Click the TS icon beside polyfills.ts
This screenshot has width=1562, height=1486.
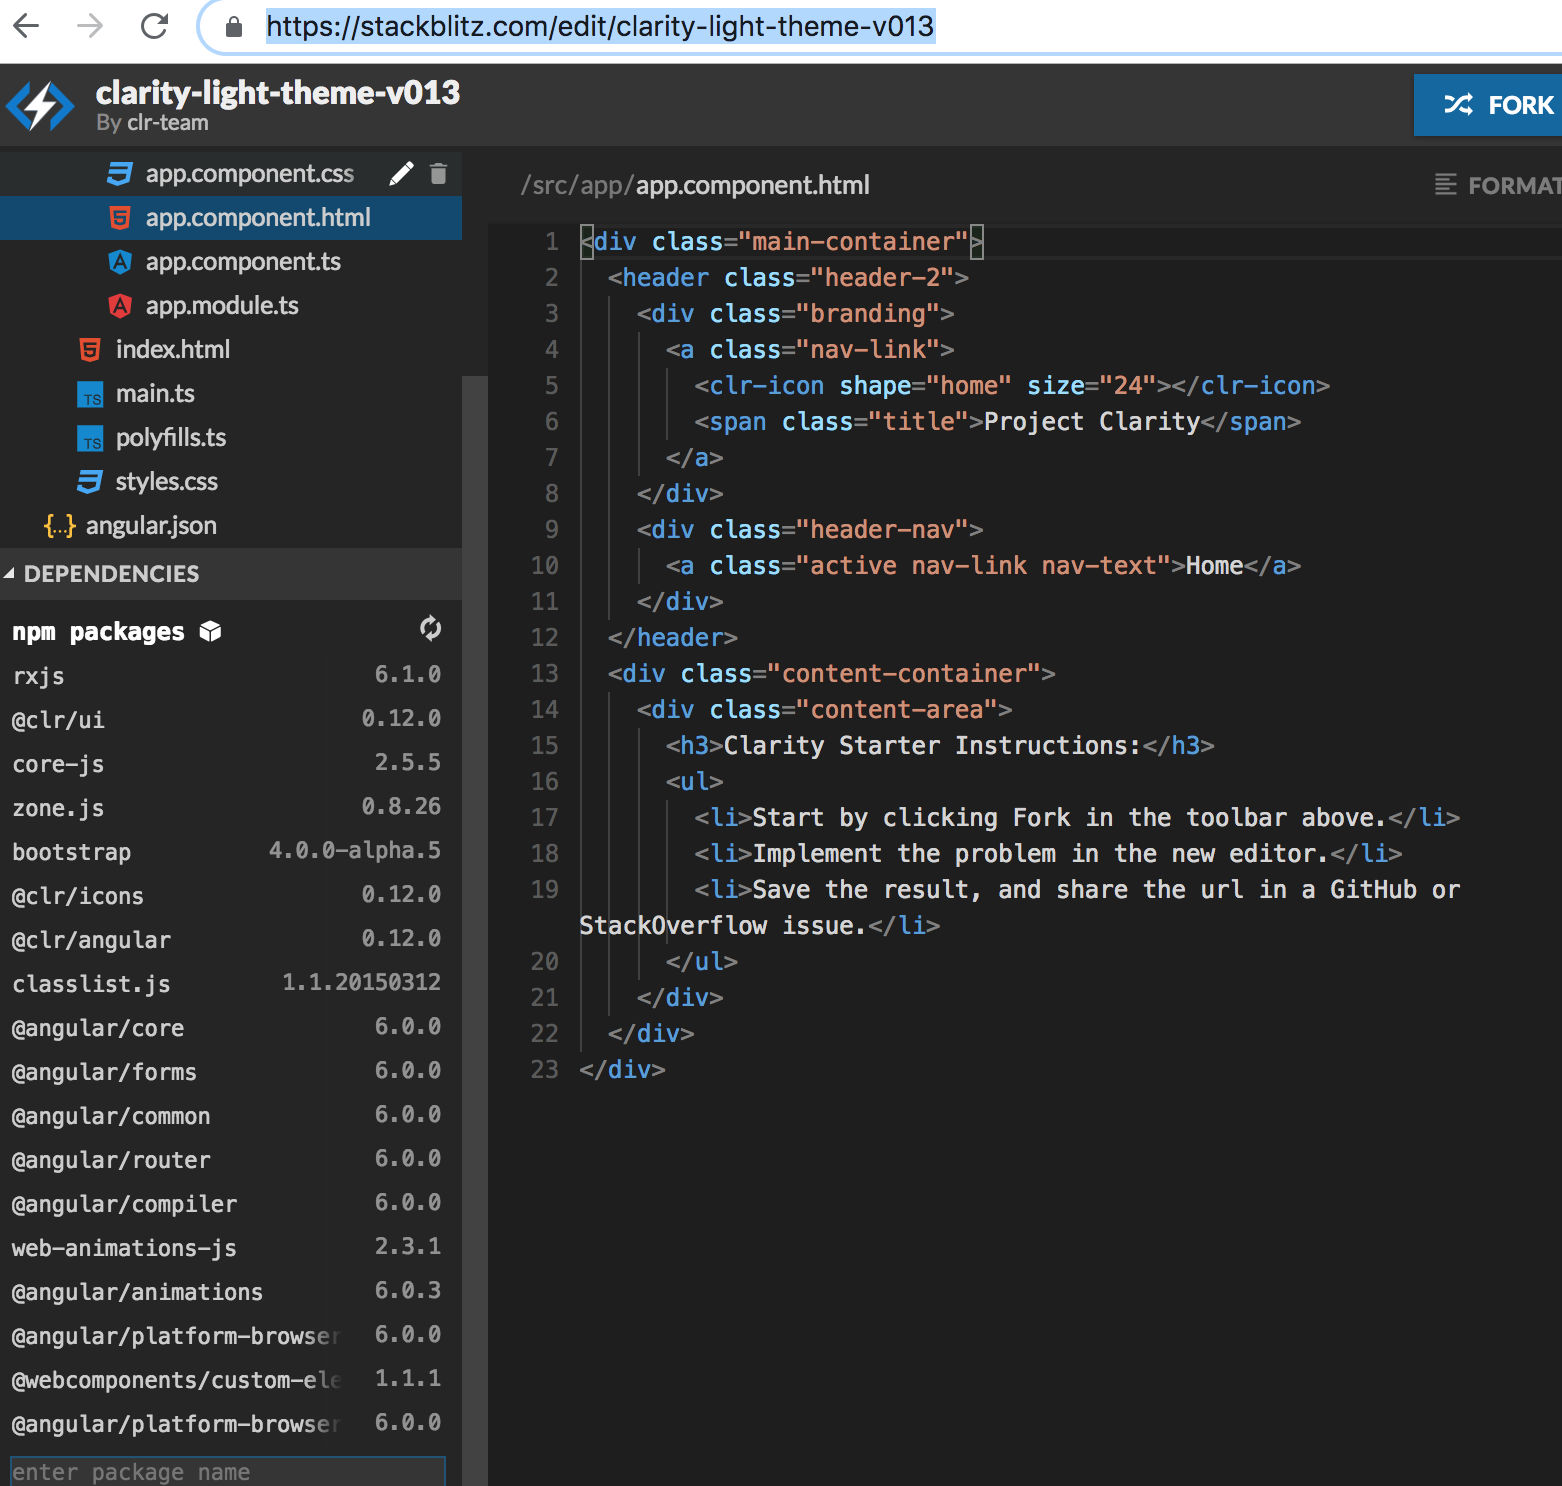coord(90,438)
